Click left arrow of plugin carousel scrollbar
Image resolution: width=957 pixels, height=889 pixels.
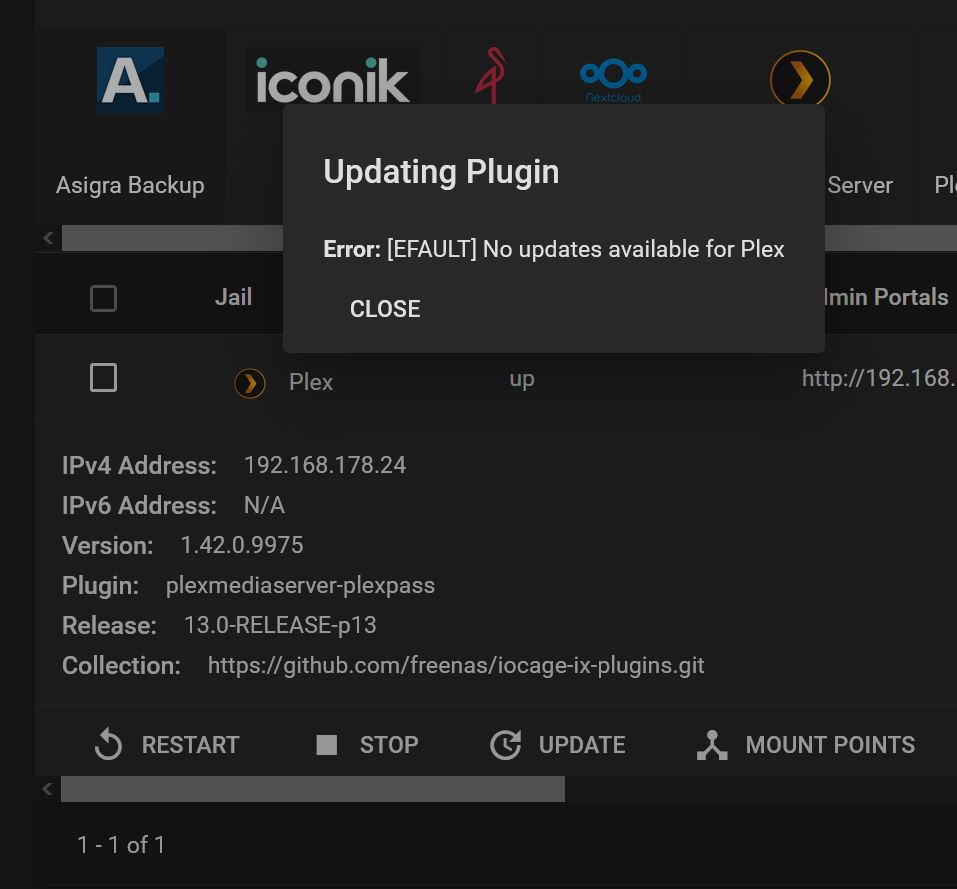[48, 238]
